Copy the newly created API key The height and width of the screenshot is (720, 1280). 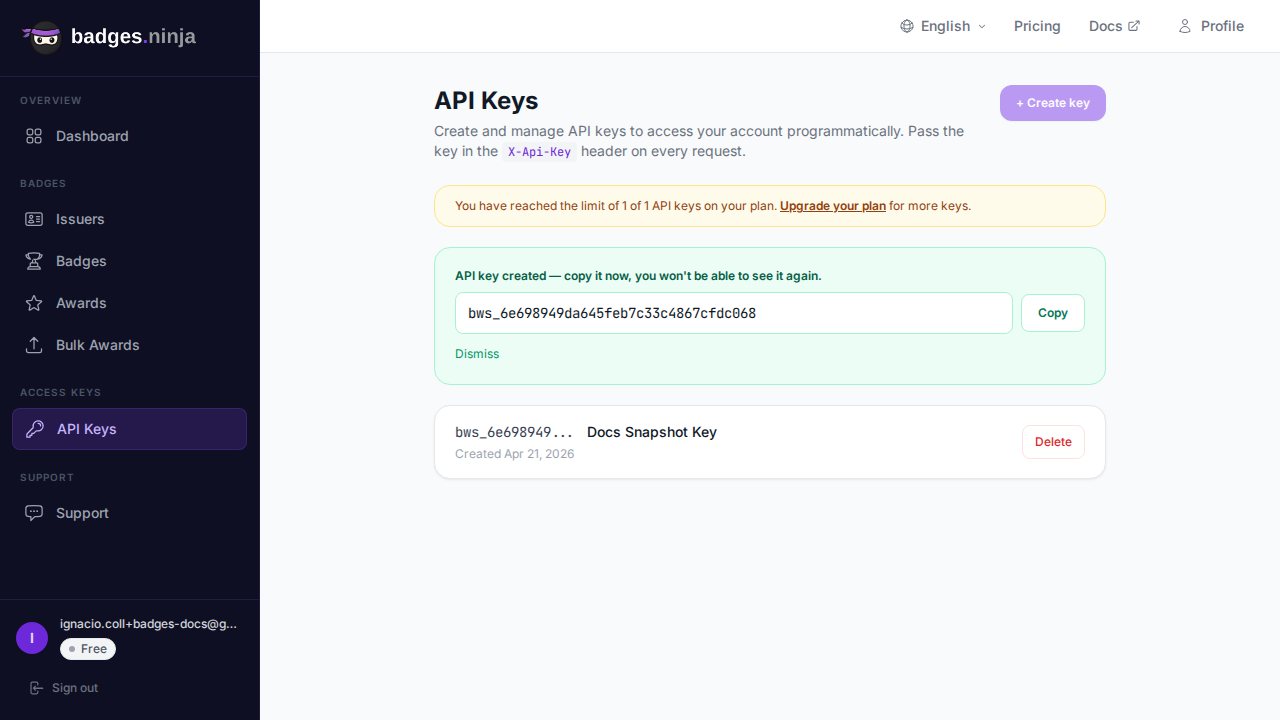(1052, 313)
